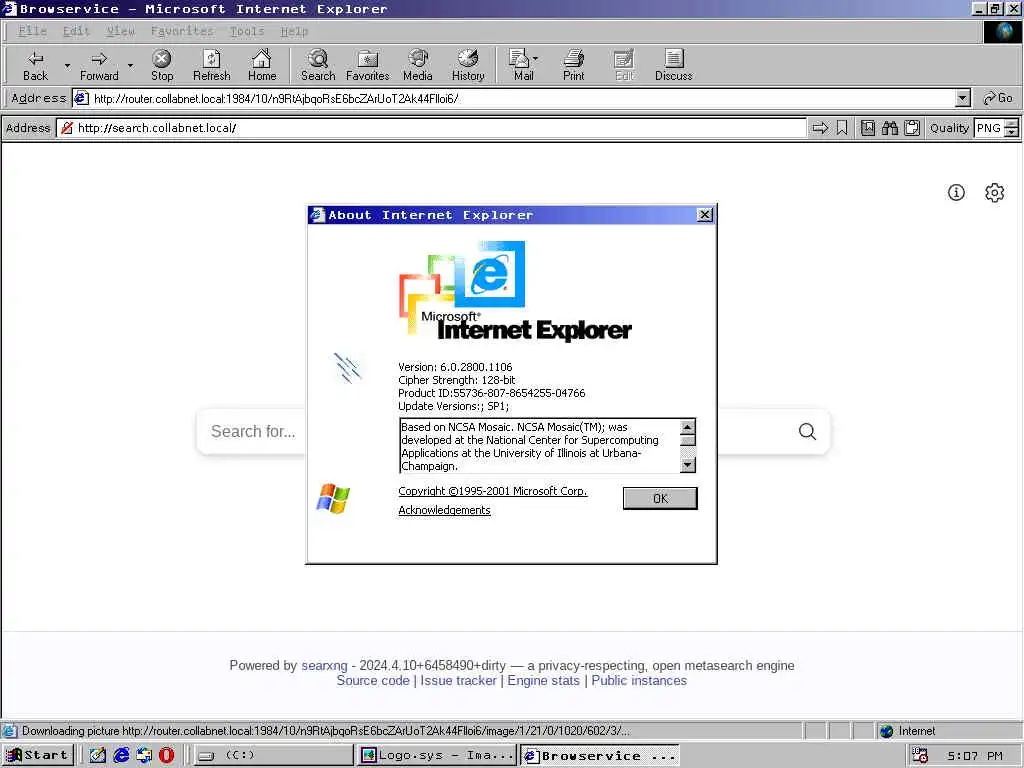The image size is (1024, 768).
Task: Click the third quick launch icon
Action: click(144, 755)
